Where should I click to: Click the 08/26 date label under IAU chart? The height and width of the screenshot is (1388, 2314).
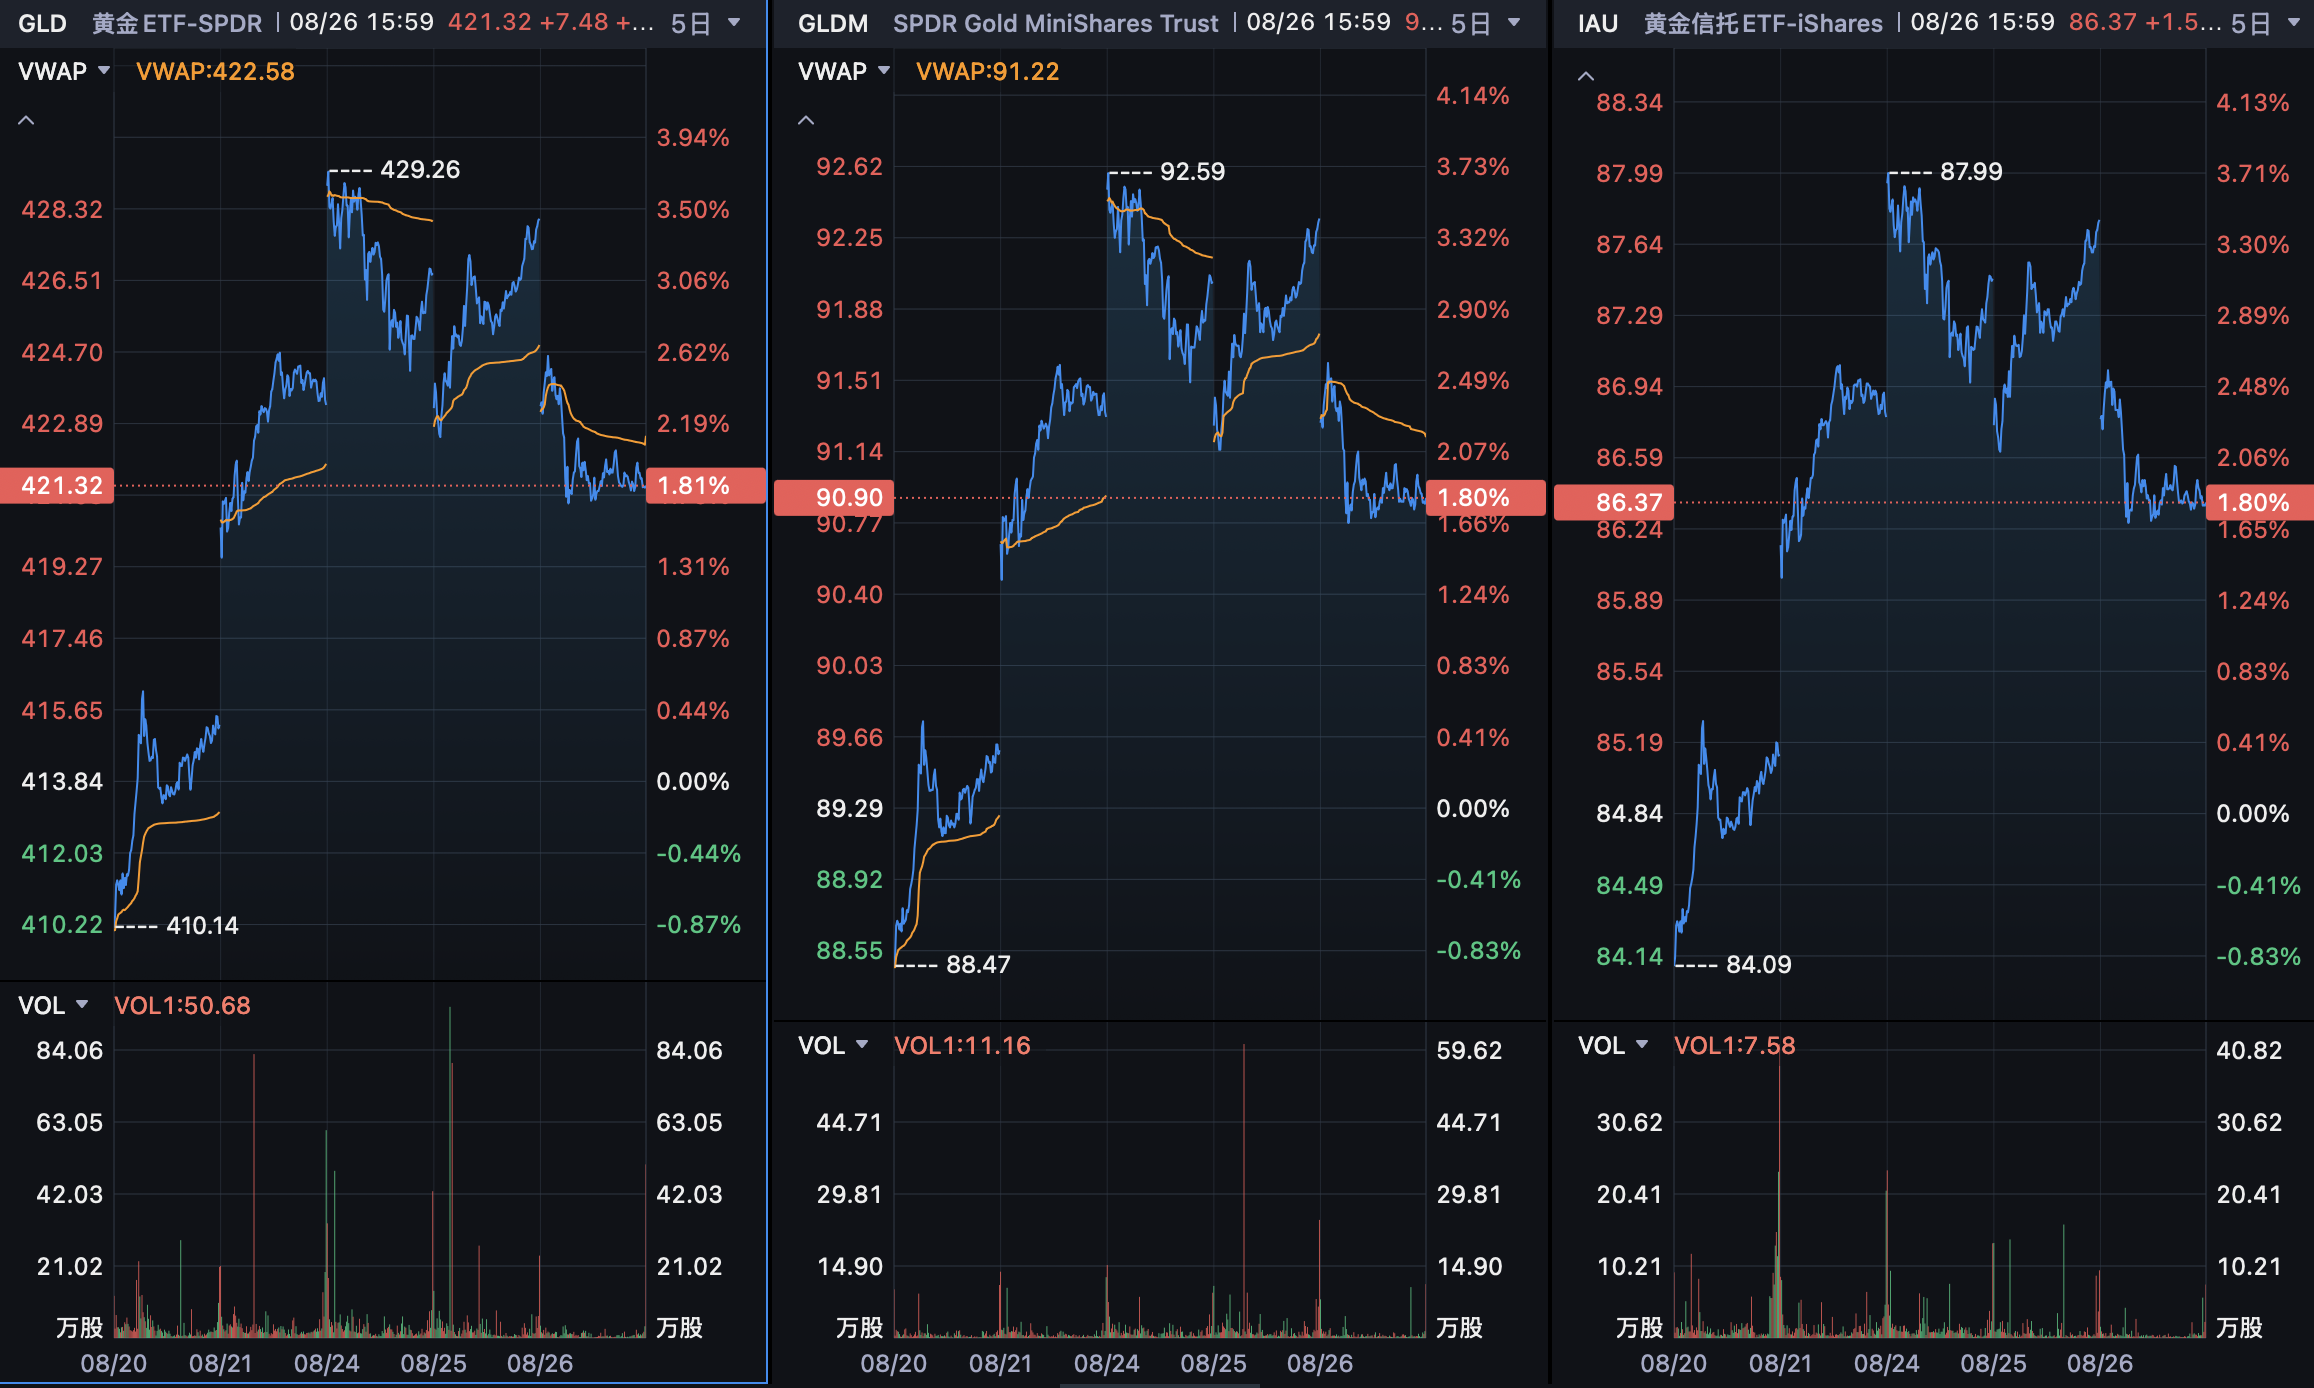pos(2100,1363)
